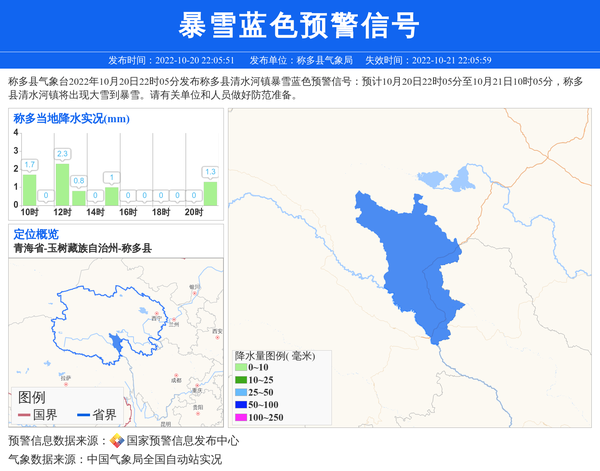Select the 50~100 dark blue legend swatch

tap(240, 404)
